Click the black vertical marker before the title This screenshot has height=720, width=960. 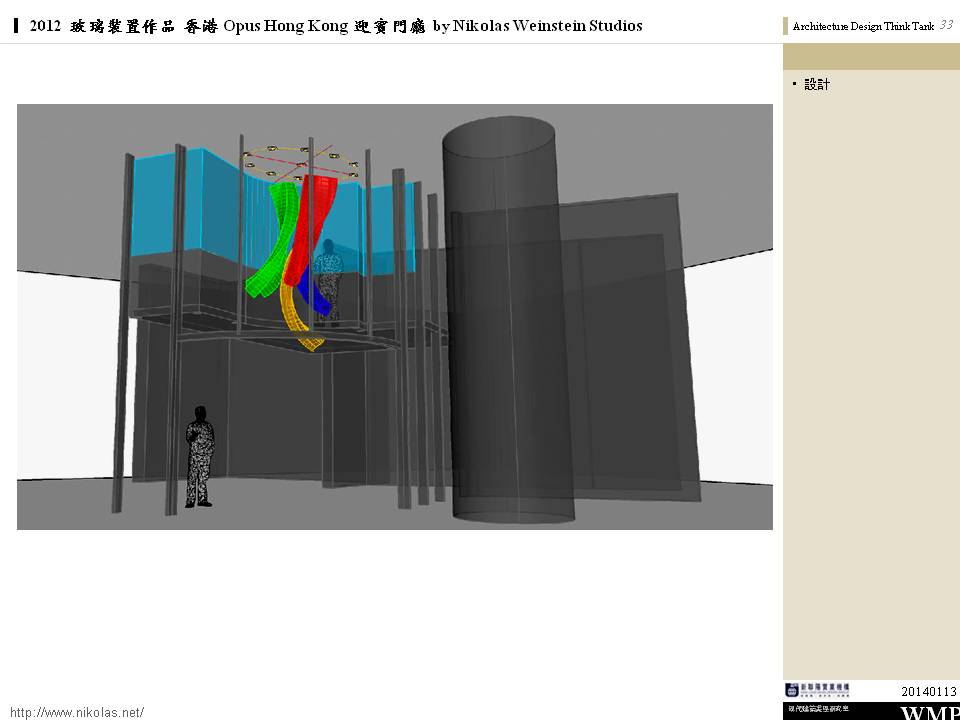[x=17, y=26]
